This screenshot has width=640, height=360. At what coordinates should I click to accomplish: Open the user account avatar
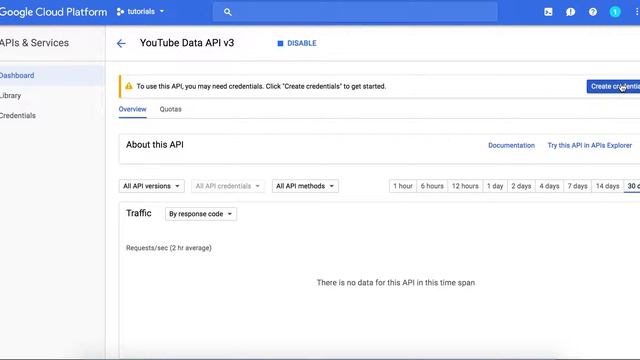pyautogui.click(x=615, y=12)
